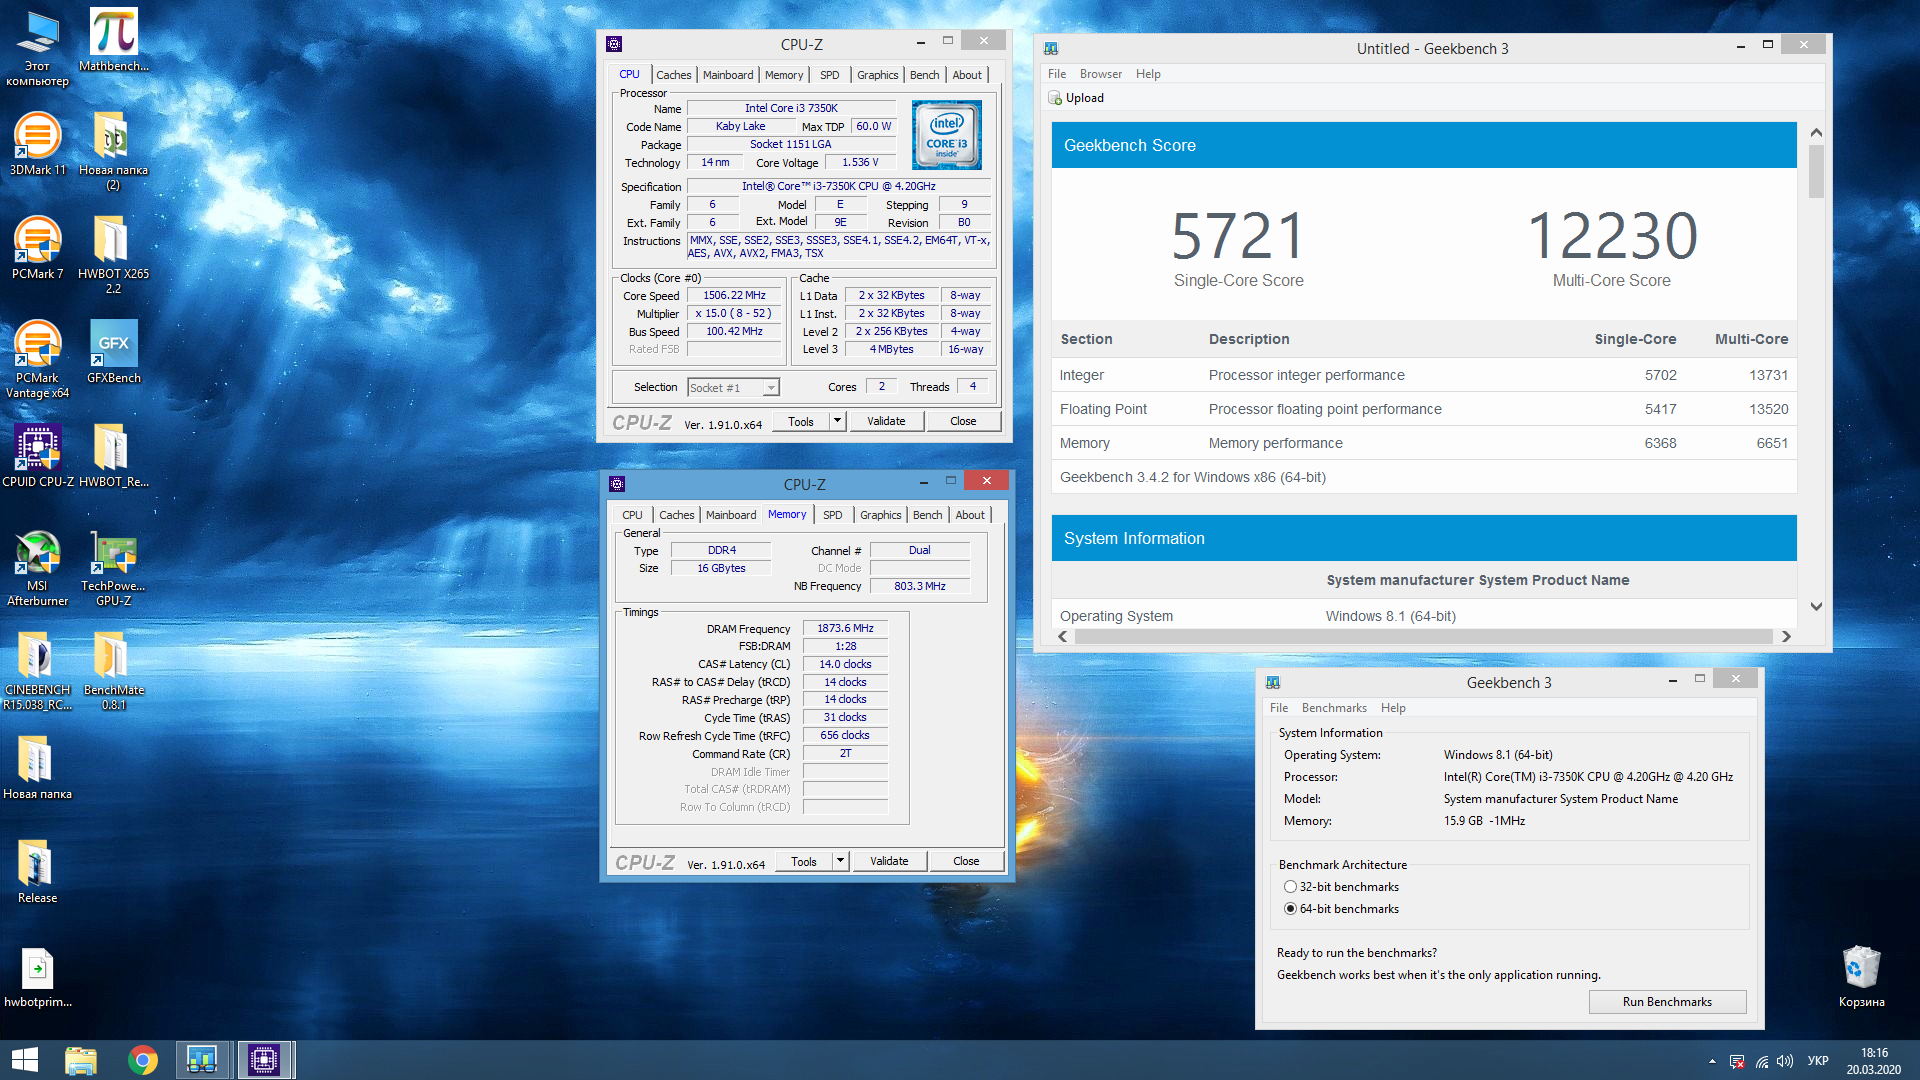Expand Tools dropdown arrow in lower CPU-Z
This screenshot has height=1080, width=1920.
[x=841, y=861]
